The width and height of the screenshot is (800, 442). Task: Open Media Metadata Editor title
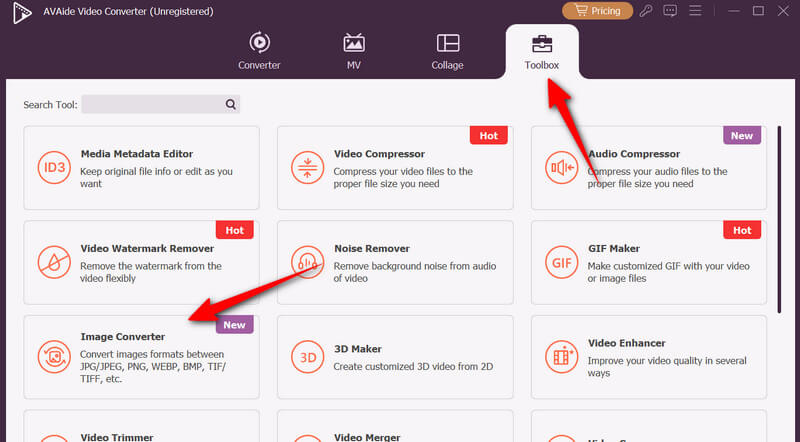click(137, 154)
